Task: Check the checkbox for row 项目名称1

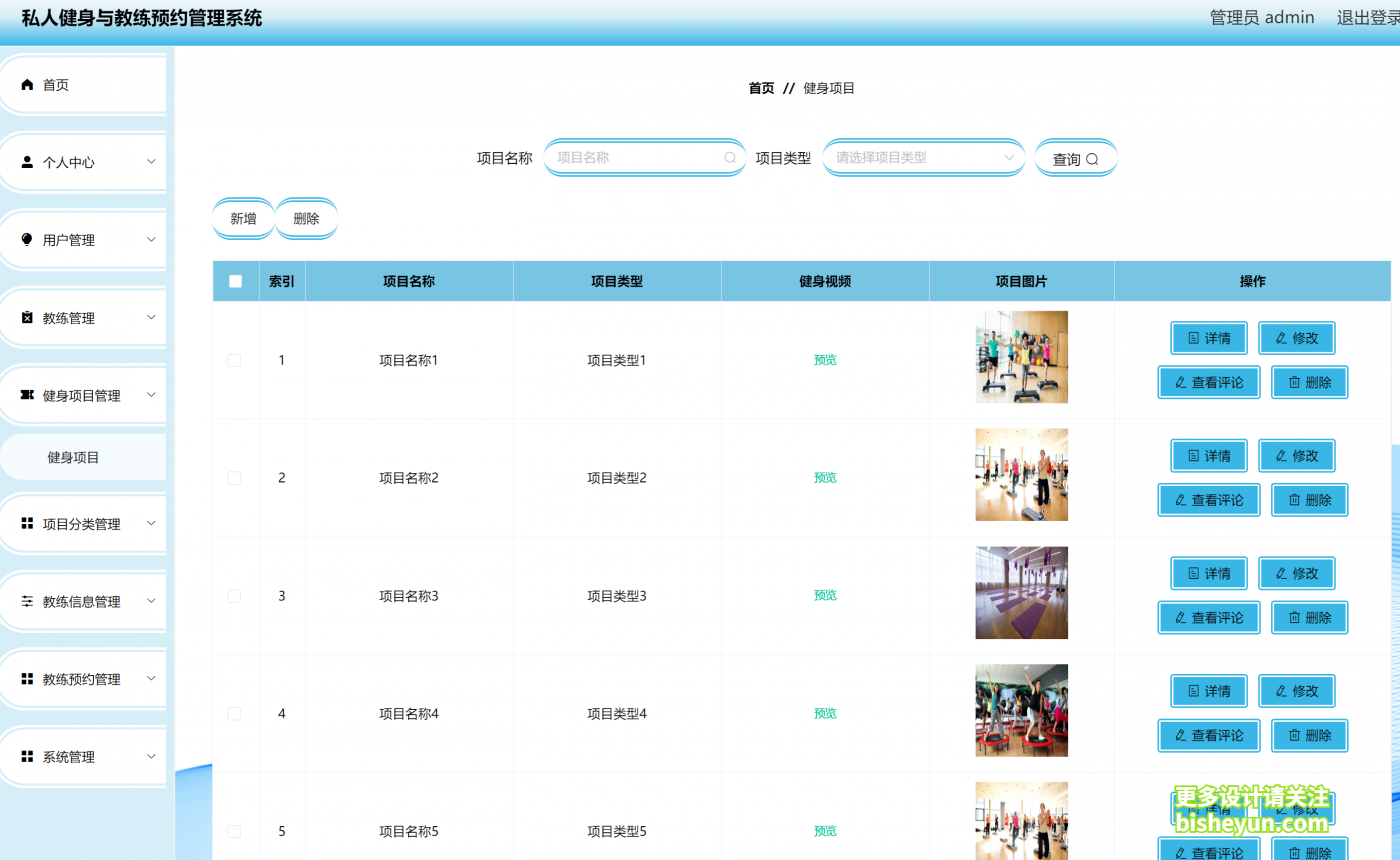Action: (234, 360)
